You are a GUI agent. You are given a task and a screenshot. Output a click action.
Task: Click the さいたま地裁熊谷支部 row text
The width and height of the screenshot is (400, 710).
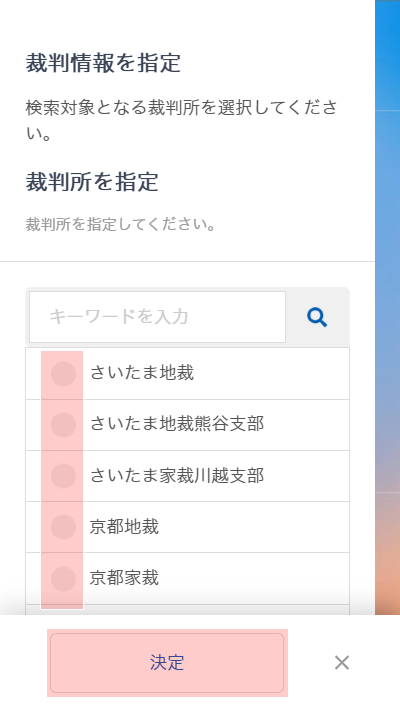tap(177, 424)
